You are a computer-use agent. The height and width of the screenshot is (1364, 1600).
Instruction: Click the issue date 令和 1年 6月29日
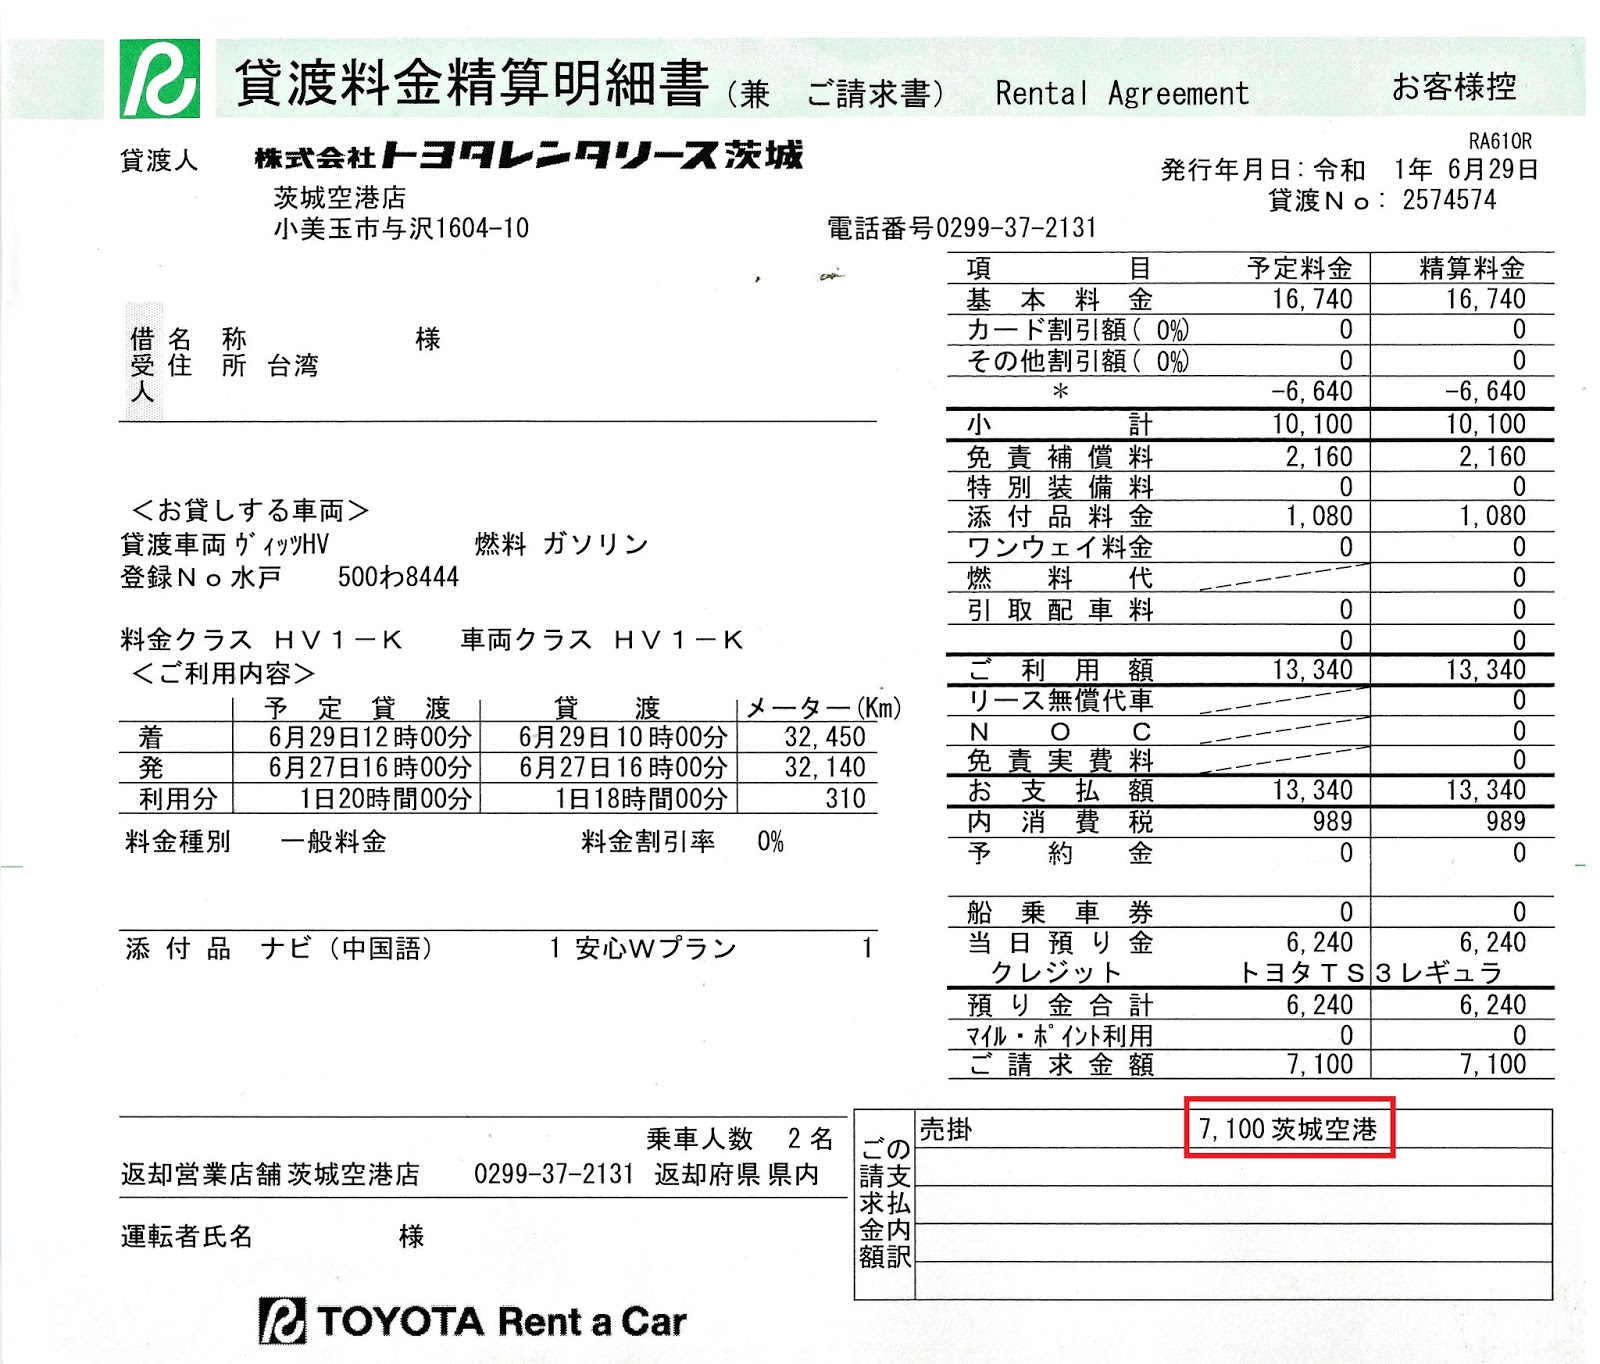(1425, 169)
